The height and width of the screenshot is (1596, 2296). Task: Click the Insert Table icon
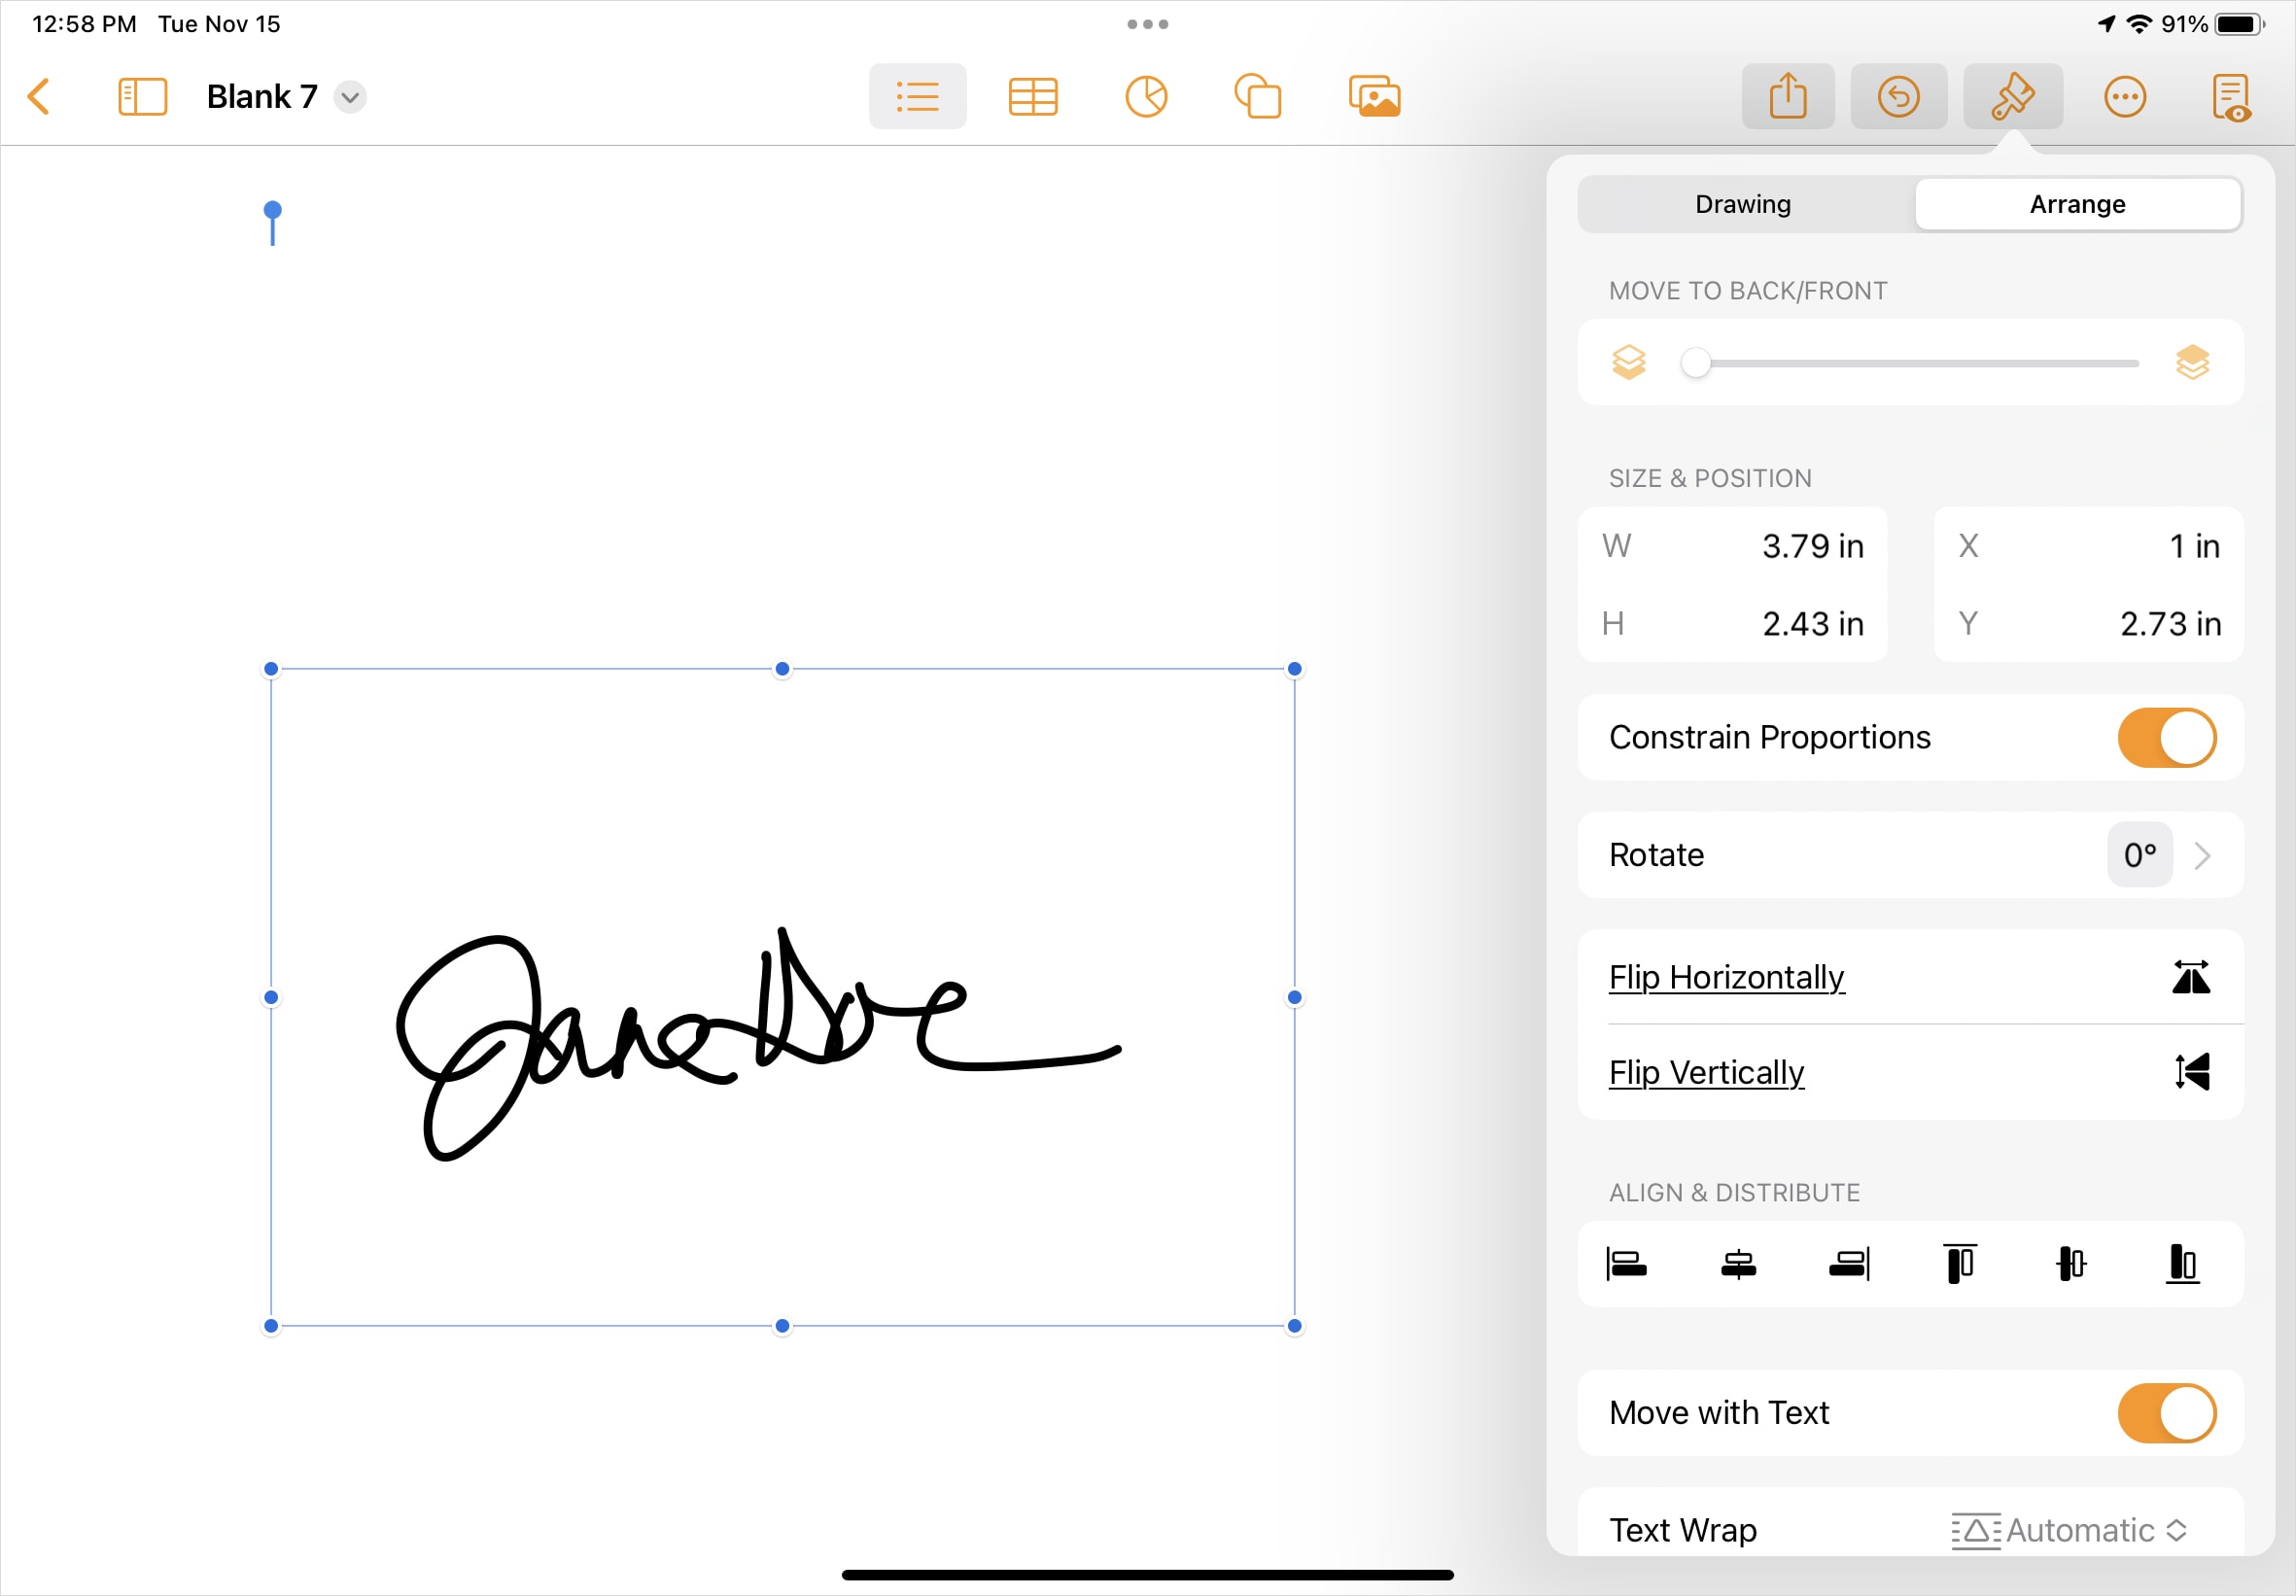point(1031,96)
